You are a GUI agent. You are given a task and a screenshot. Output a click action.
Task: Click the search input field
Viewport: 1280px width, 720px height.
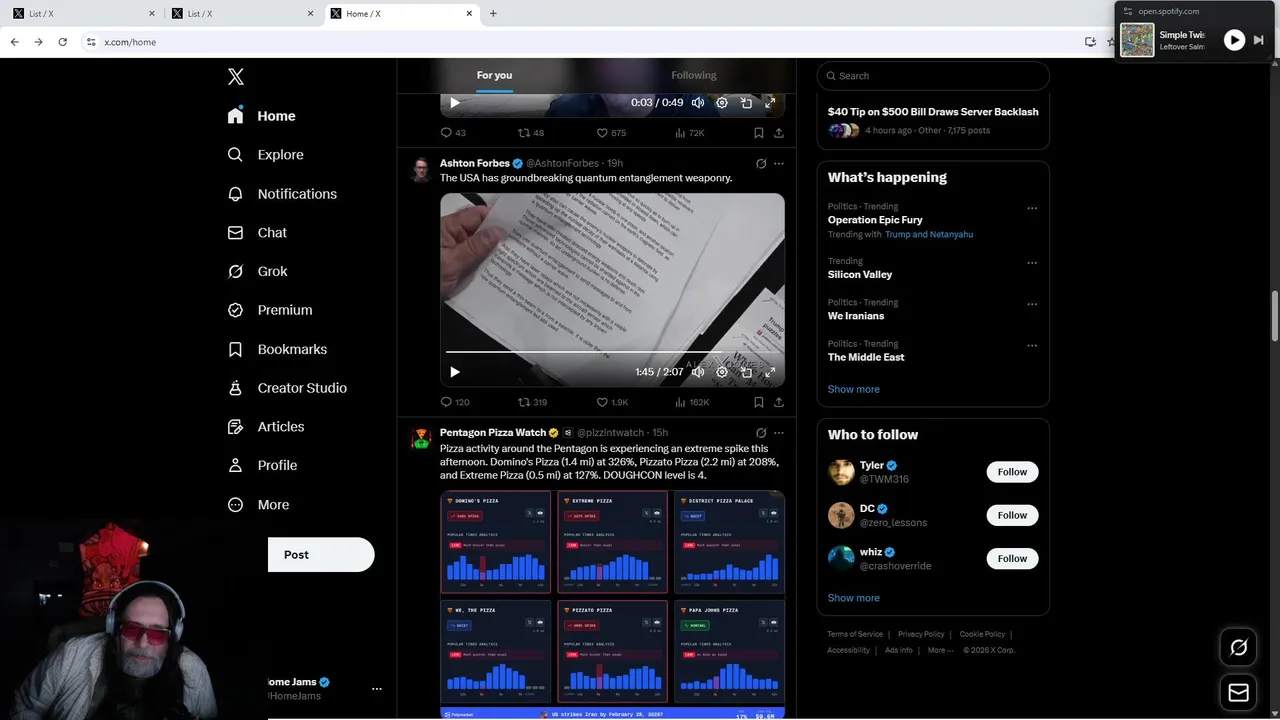pyautogui.click(x=933, y=76)
